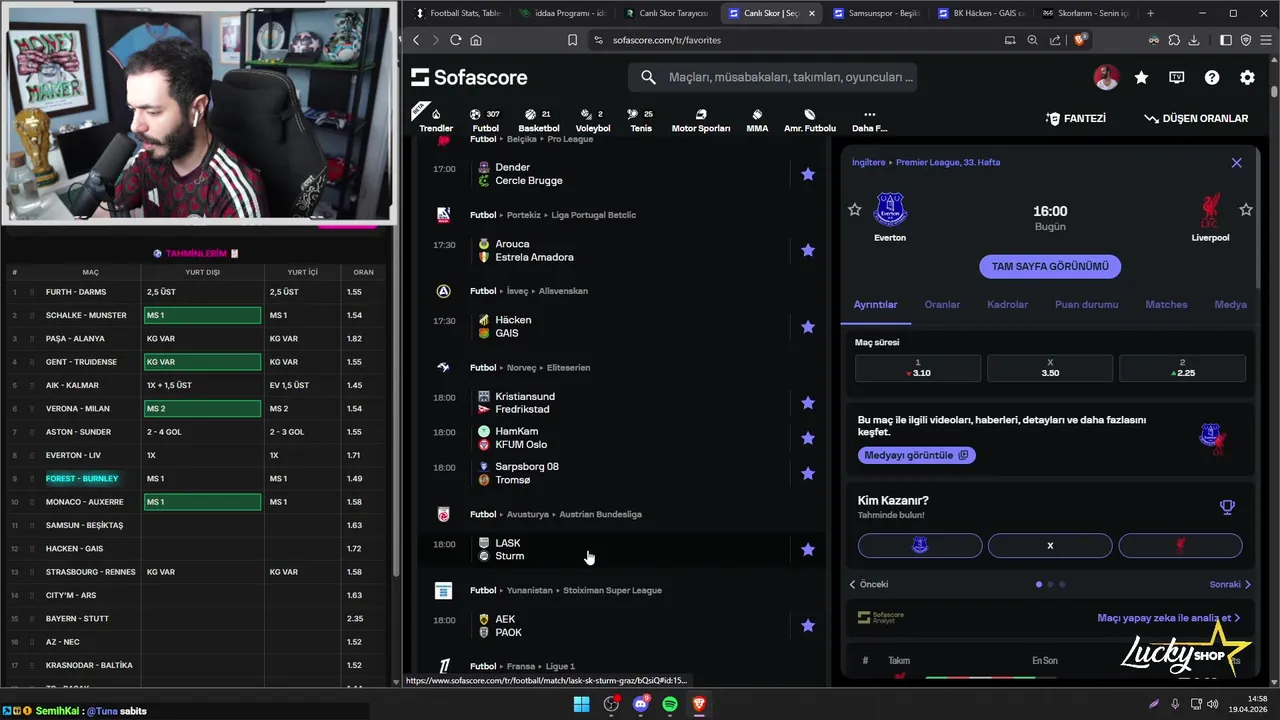The width and height of the screenshot is (1280, 720).
Task: Expand the Daha F... more sports menu
Action: point(869,121)
